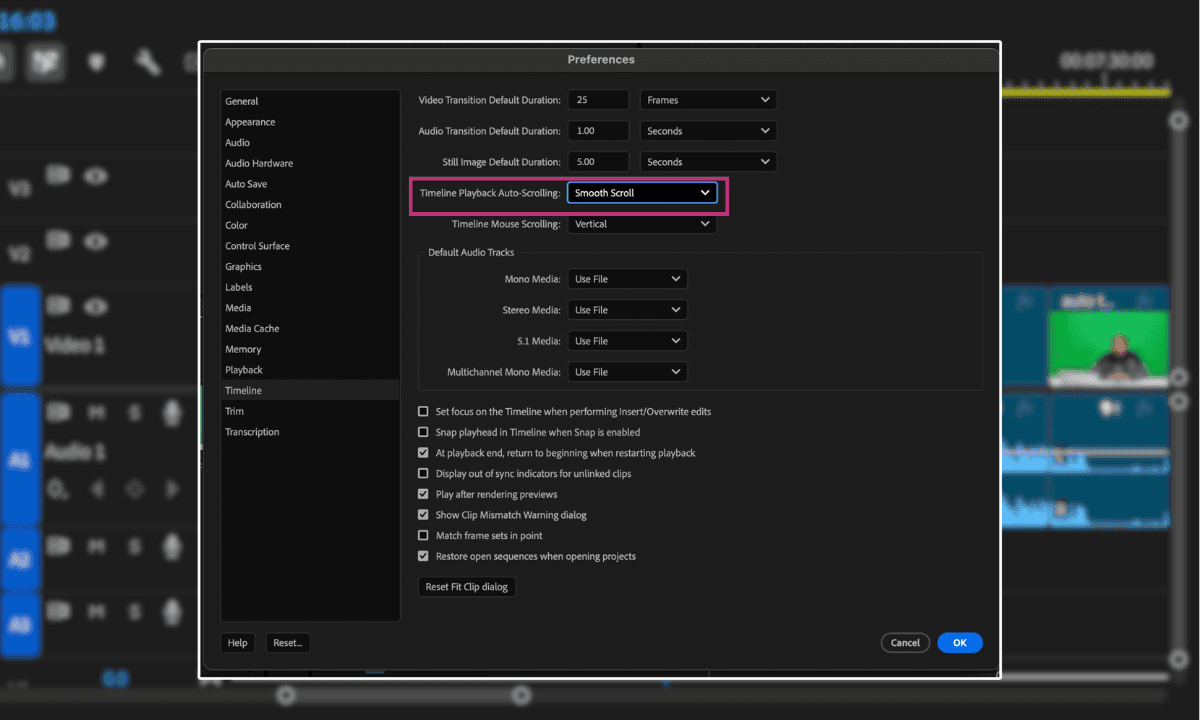Uncheck Show Clip Mismatch Warning dialog

click(x=423, y=515)
